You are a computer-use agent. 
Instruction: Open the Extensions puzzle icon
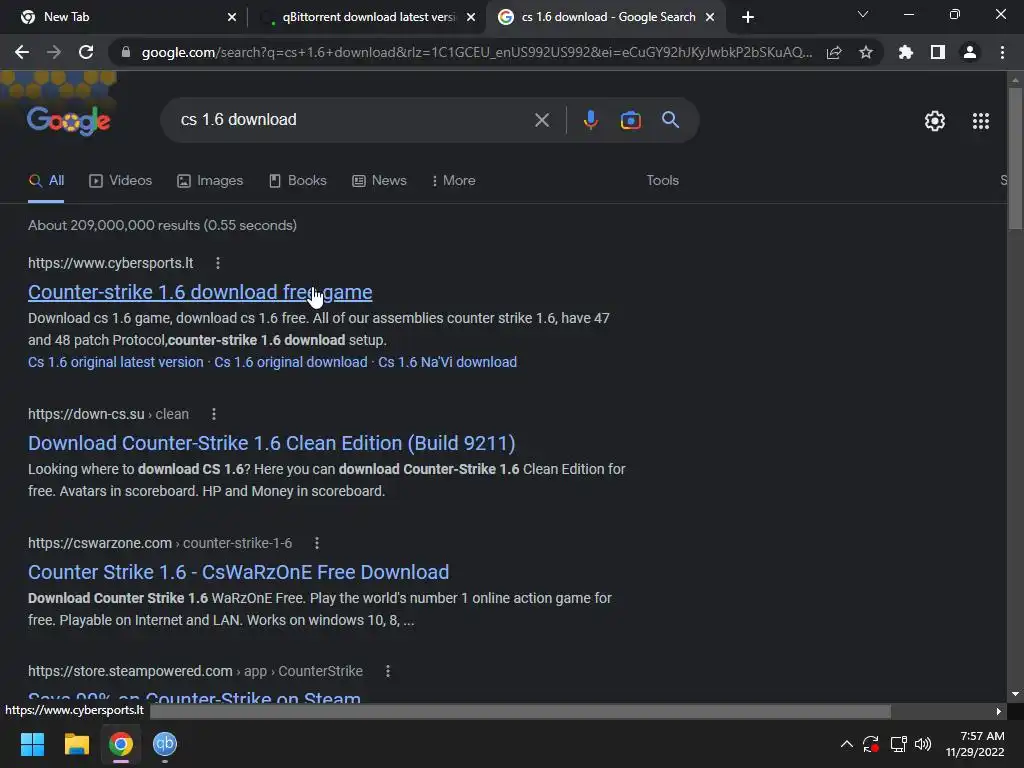click(905, 52)
